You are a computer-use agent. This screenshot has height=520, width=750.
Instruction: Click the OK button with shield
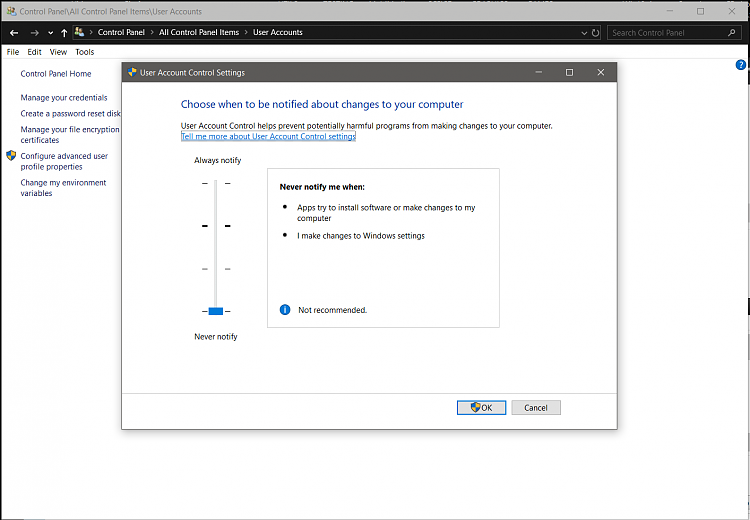[481, 408]
